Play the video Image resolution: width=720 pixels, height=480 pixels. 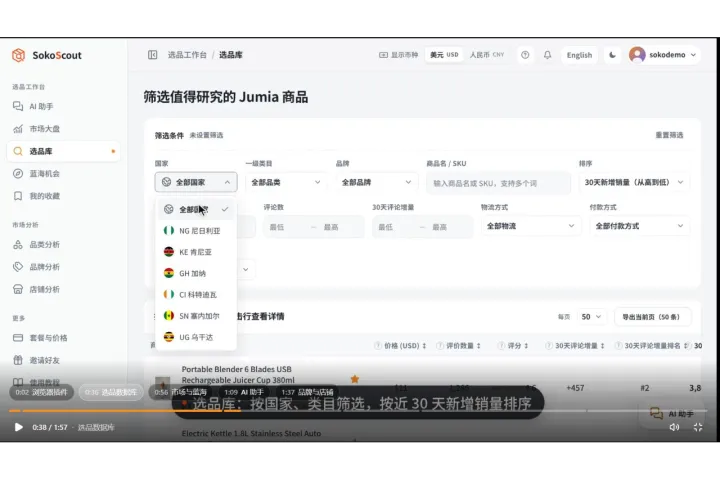coord(18,427)
